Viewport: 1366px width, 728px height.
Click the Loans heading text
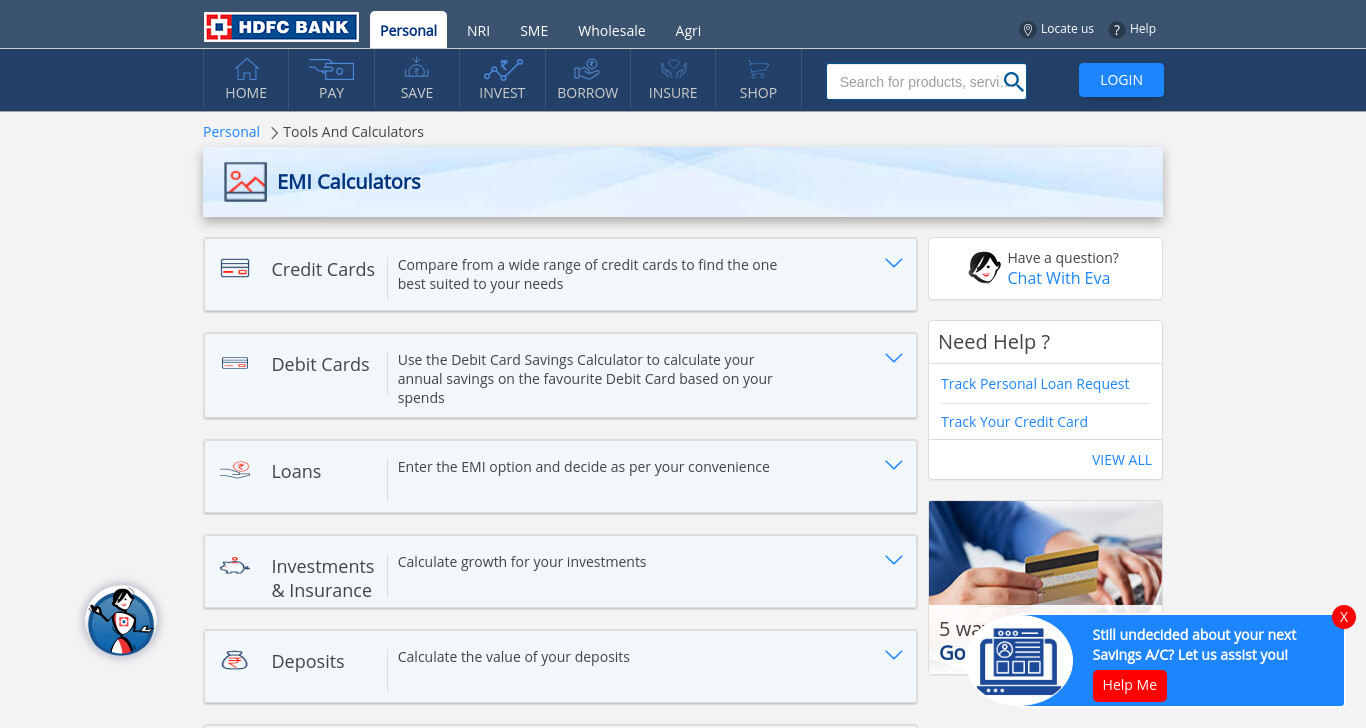click(x=296, y=471)
